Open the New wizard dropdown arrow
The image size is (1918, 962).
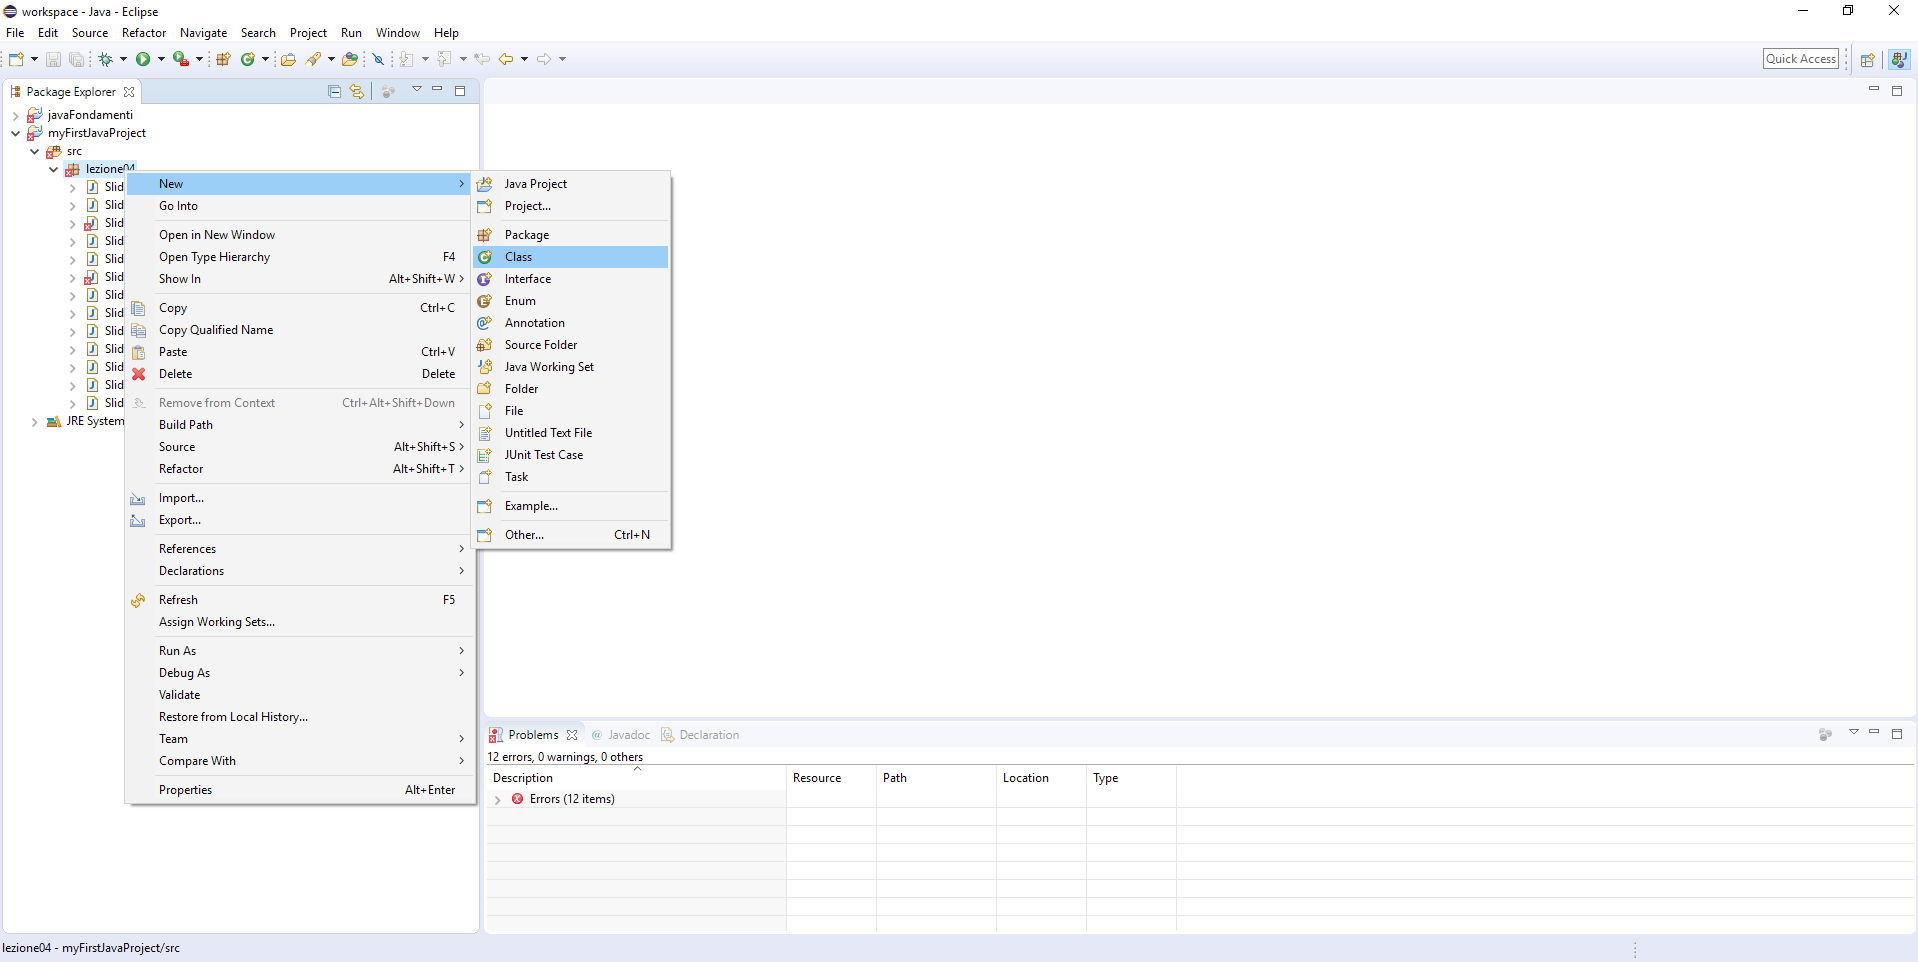coord(34,59)
